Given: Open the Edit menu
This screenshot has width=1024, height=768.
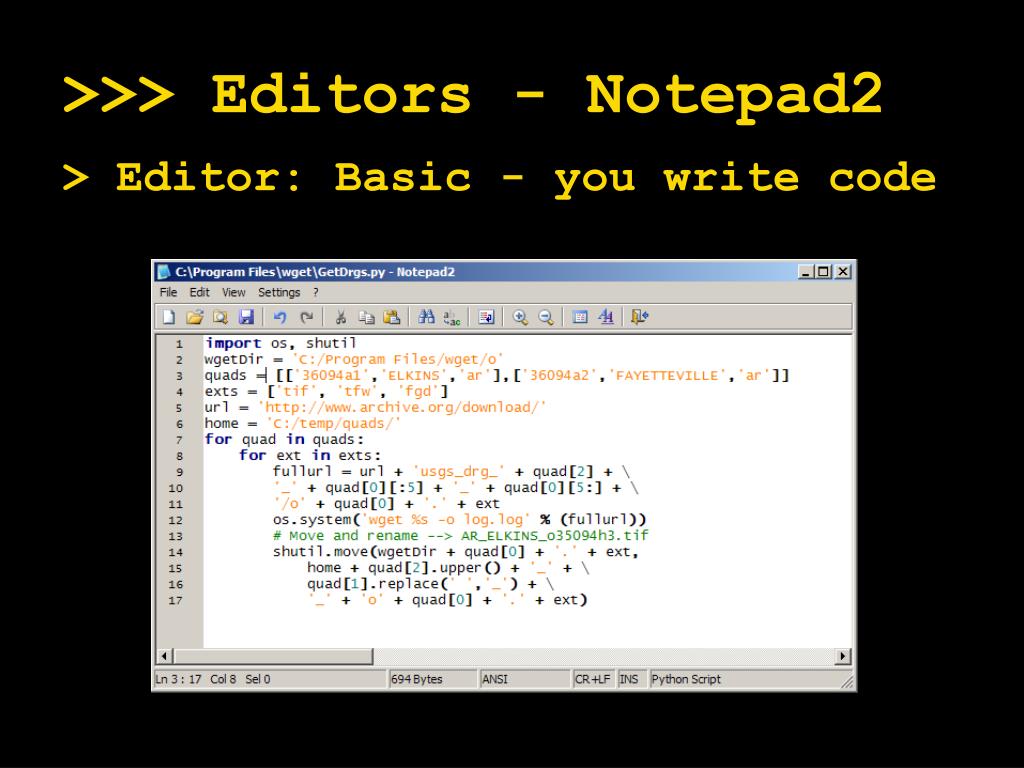Looking at the screenshot, I should 200,292.
